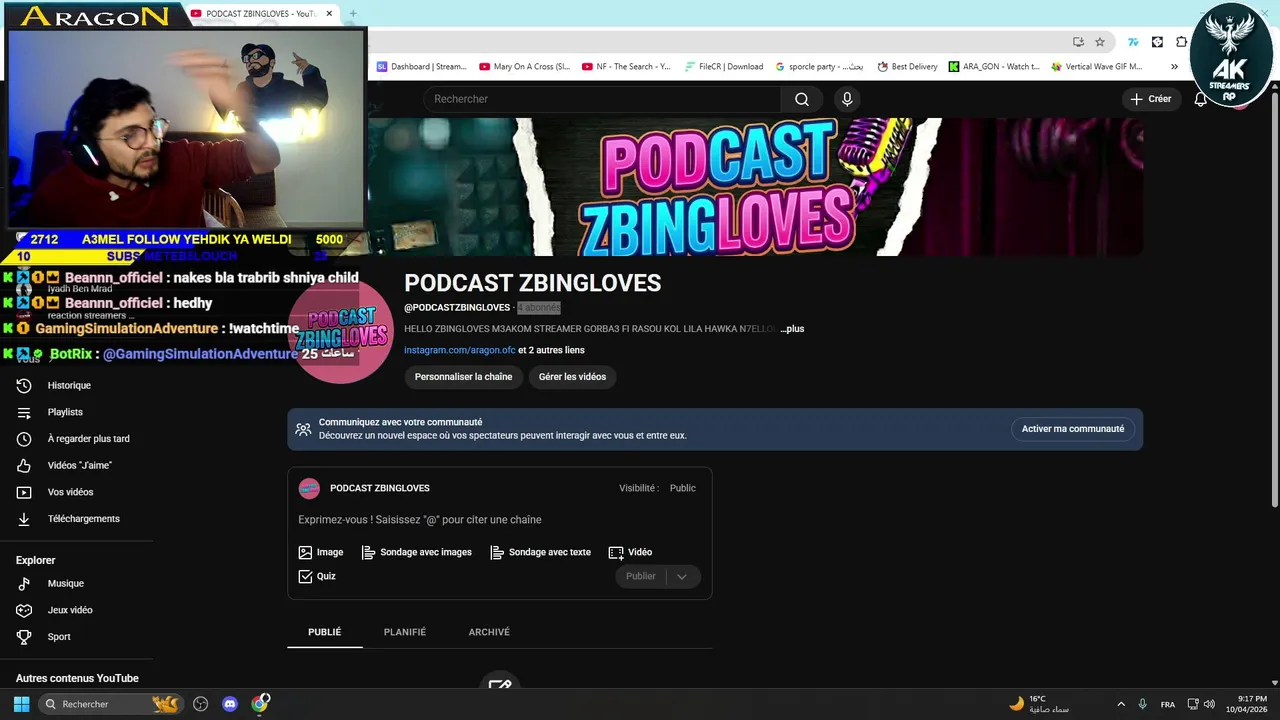Screen dimensions: 1280x720
Task: Open Dashboard Stream bookmark
Action: 421,67
